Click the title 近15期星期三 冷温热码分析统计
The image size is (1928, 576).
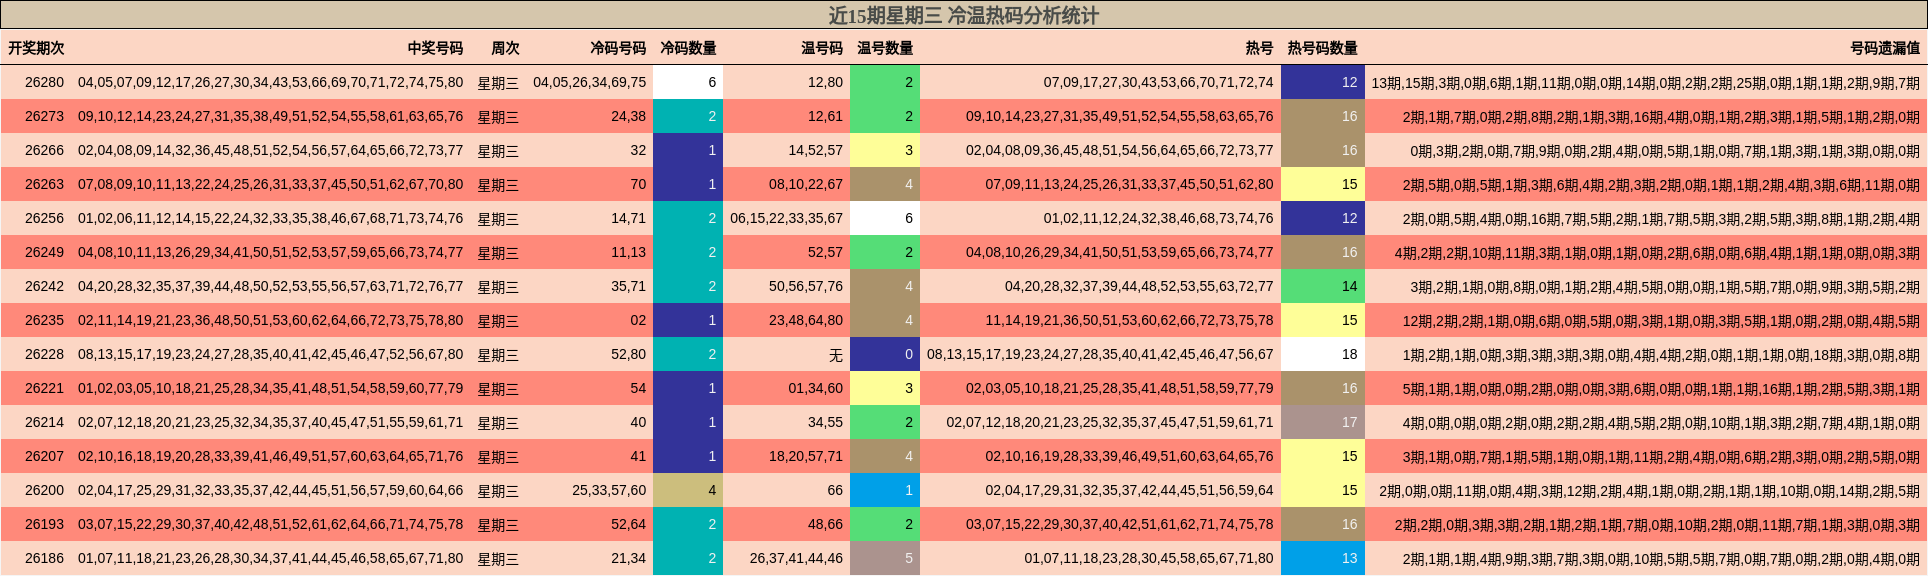coord(963,15)
